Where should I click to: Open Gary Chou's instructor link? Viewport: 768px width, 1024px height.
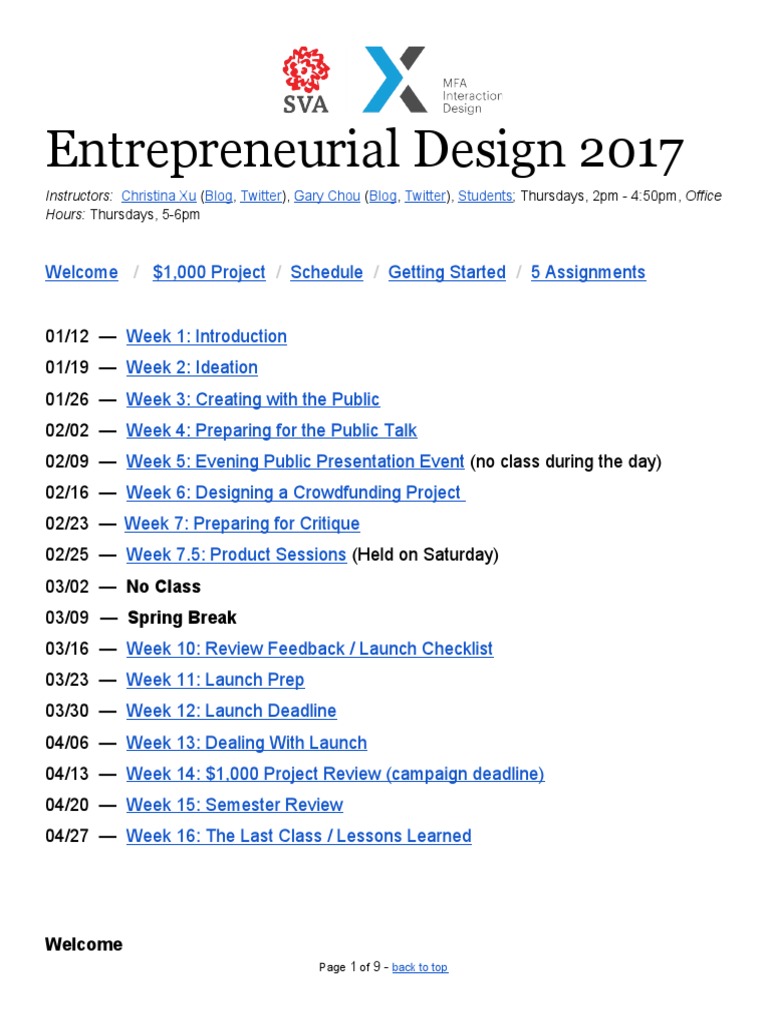(x=327, y=196)
